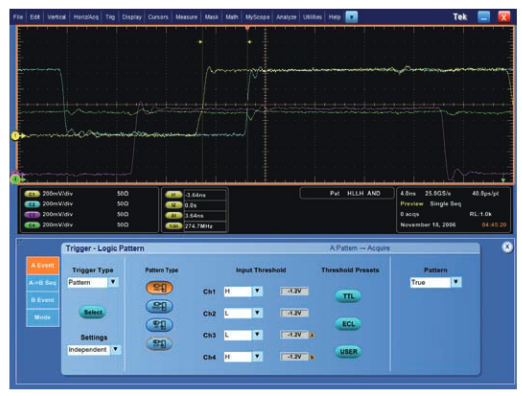Click the green C4 channel badge
This screenshot has height=396, width=522.
click(x=32, y=225)
